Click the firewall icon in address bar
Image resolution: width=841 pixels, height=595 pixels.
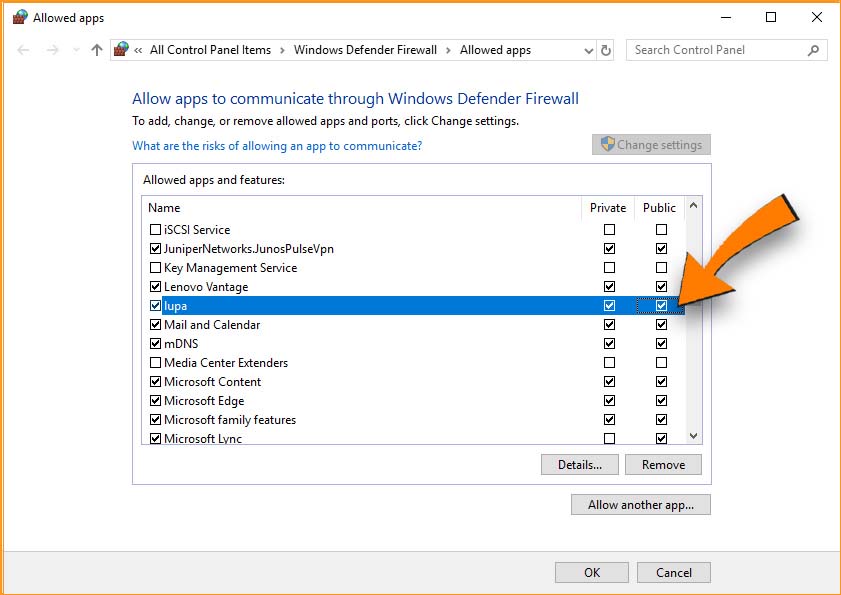(122, 50)
